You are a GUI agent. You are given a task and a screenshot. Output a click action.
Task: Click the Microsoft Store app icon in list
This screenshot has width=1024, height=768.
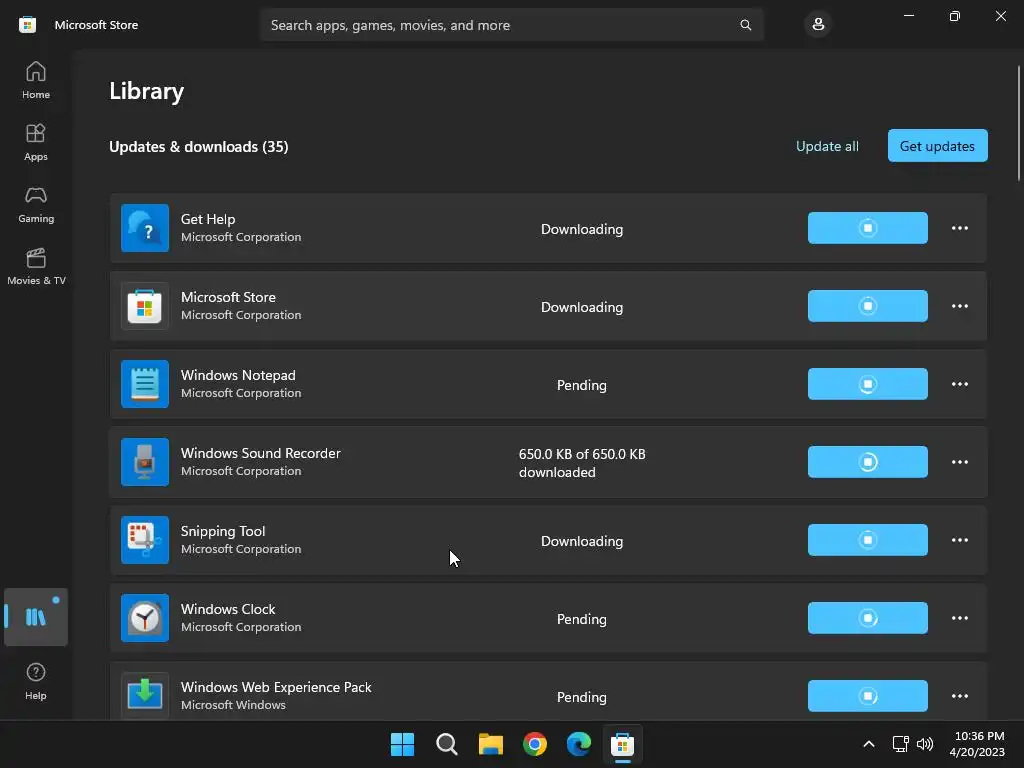click(145, 306)
